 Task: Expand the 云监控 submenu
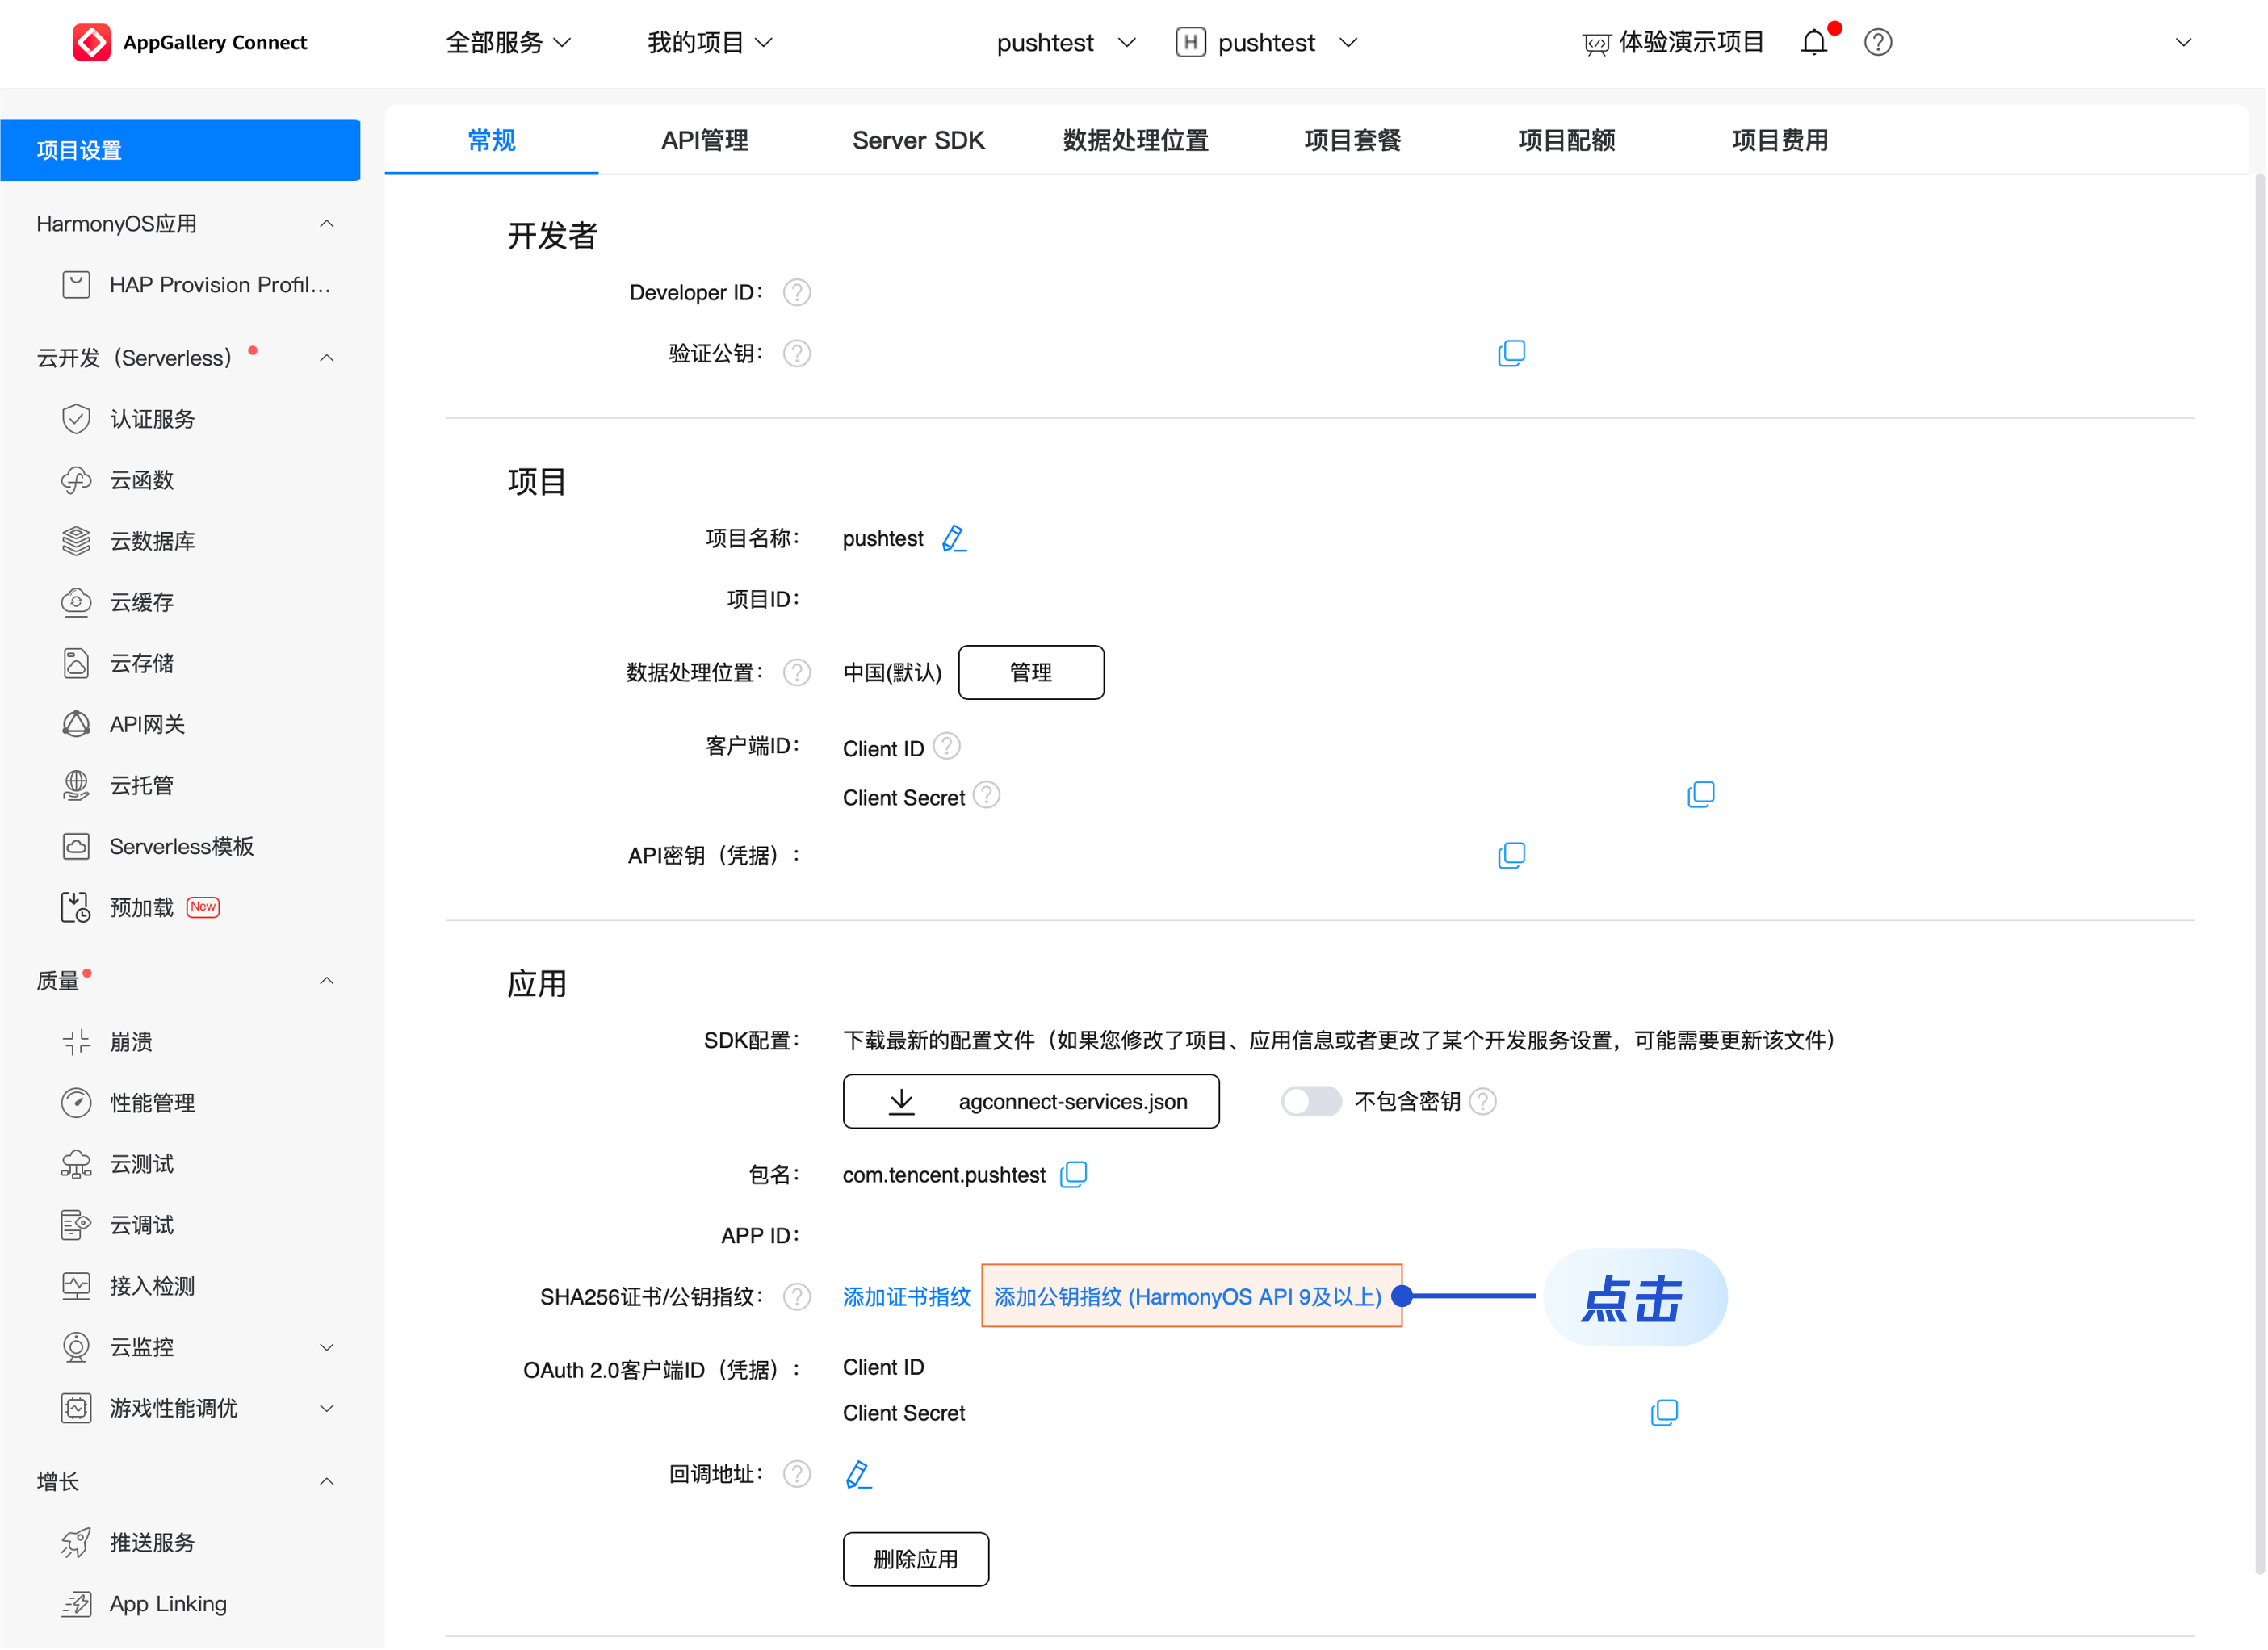point(327,1349)
